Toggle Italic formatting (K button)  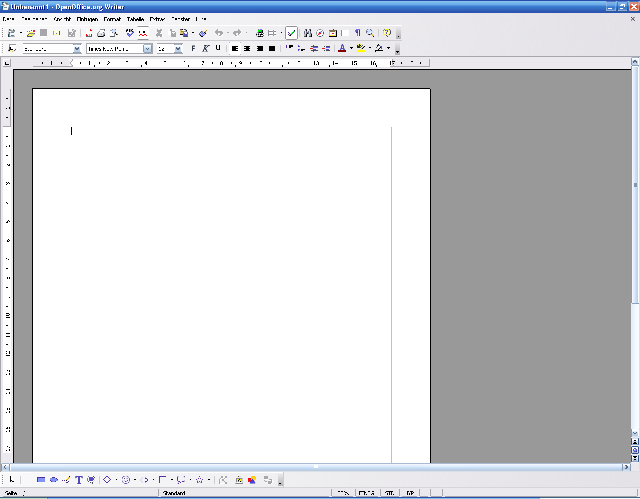tap(205, 49)
